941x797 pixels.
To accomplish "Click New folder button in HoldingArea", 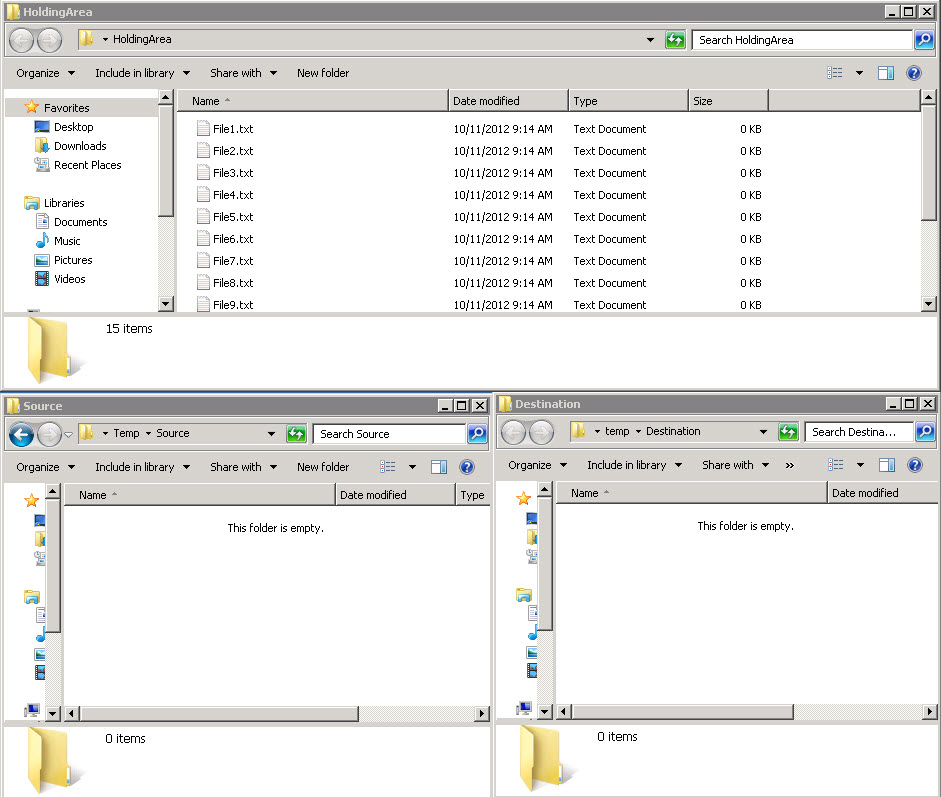I will 323,73.
